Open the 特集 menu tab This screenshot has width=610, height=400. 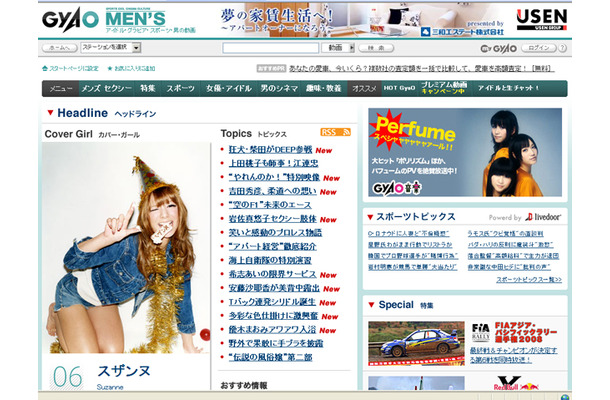tap(148, 88)
